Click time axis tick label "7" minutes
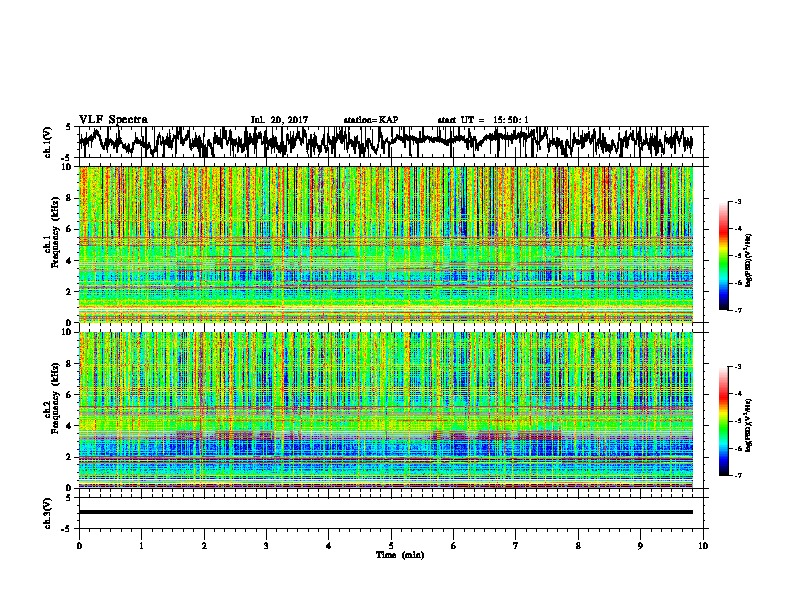792x612 pixels. tap(516, 546)
